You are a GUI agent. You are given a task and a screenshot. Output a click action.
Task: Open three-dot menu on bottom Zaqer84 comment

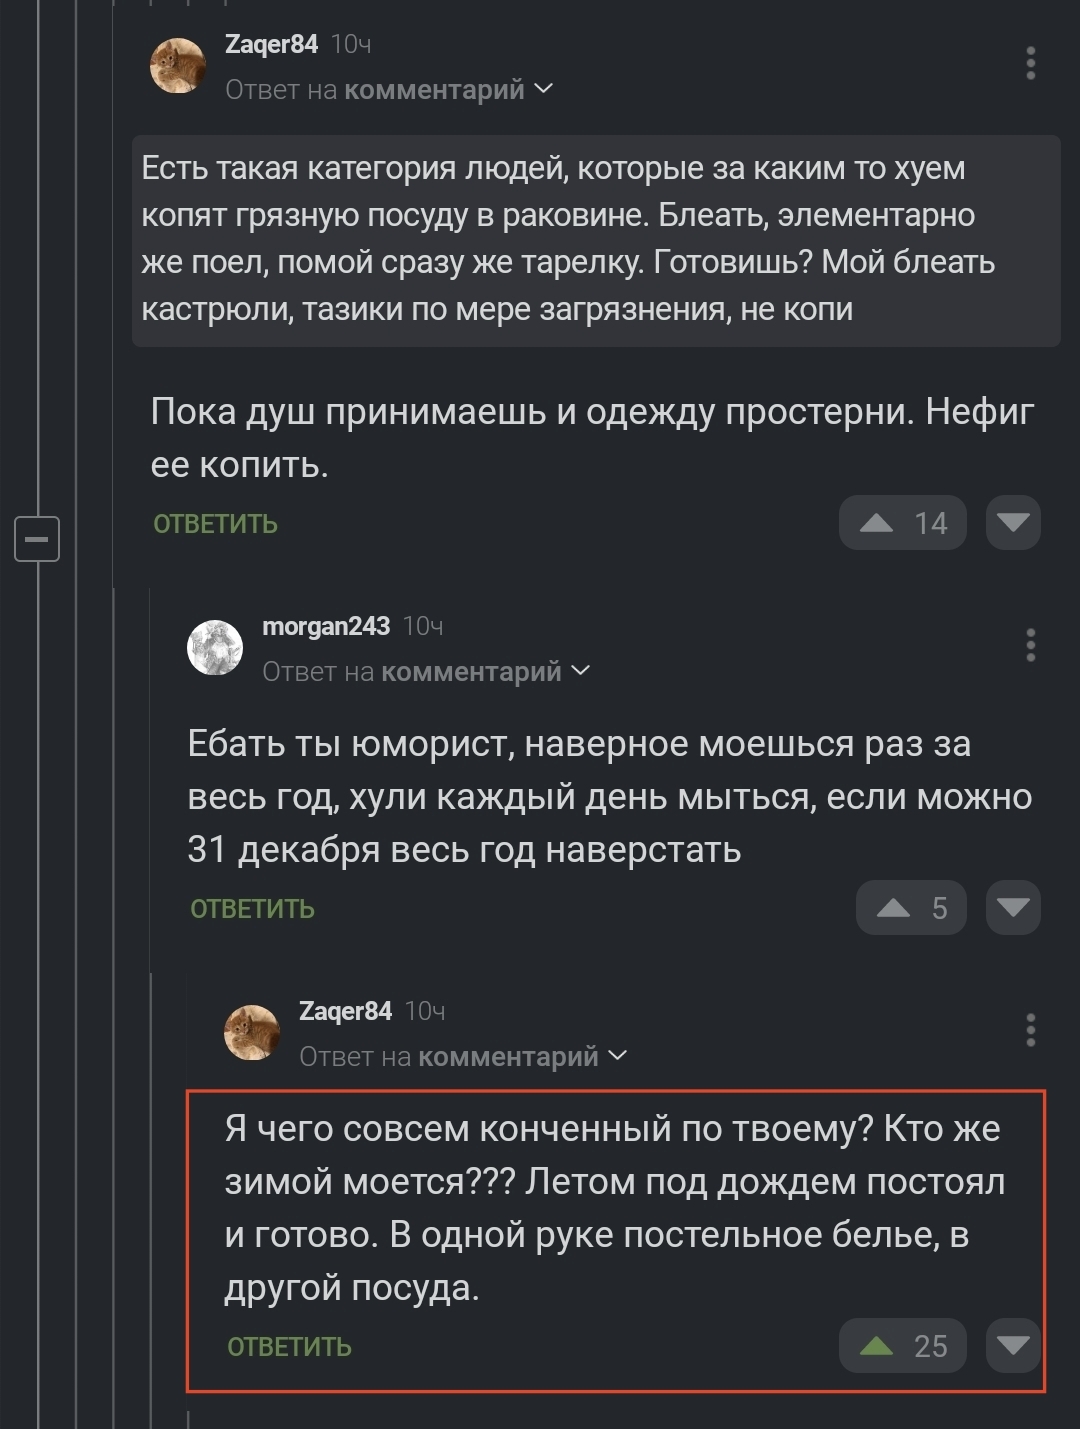click(x=1030, y=1030)
